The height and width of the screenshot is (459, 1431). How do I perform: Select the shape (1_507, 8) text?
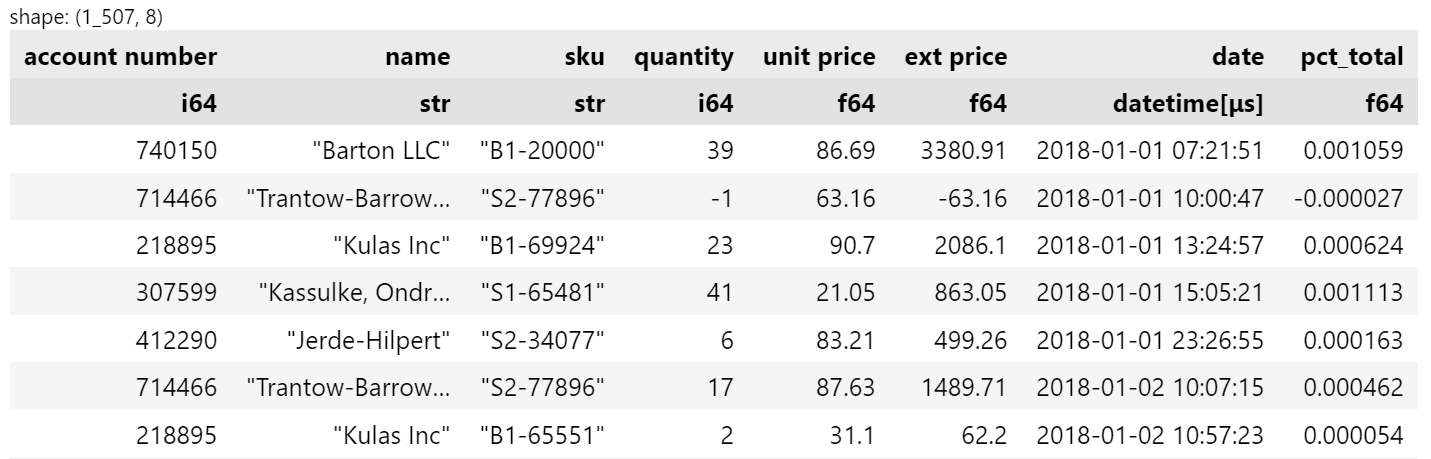[86, 17]
